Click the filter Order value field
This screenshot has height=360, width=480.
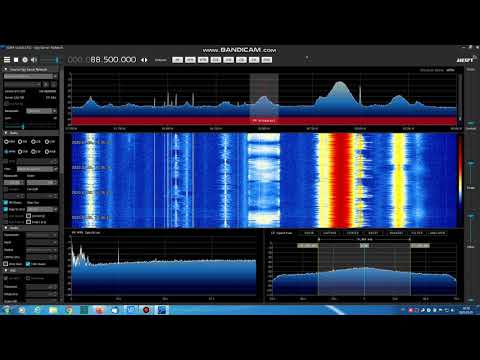pos(42,182)
